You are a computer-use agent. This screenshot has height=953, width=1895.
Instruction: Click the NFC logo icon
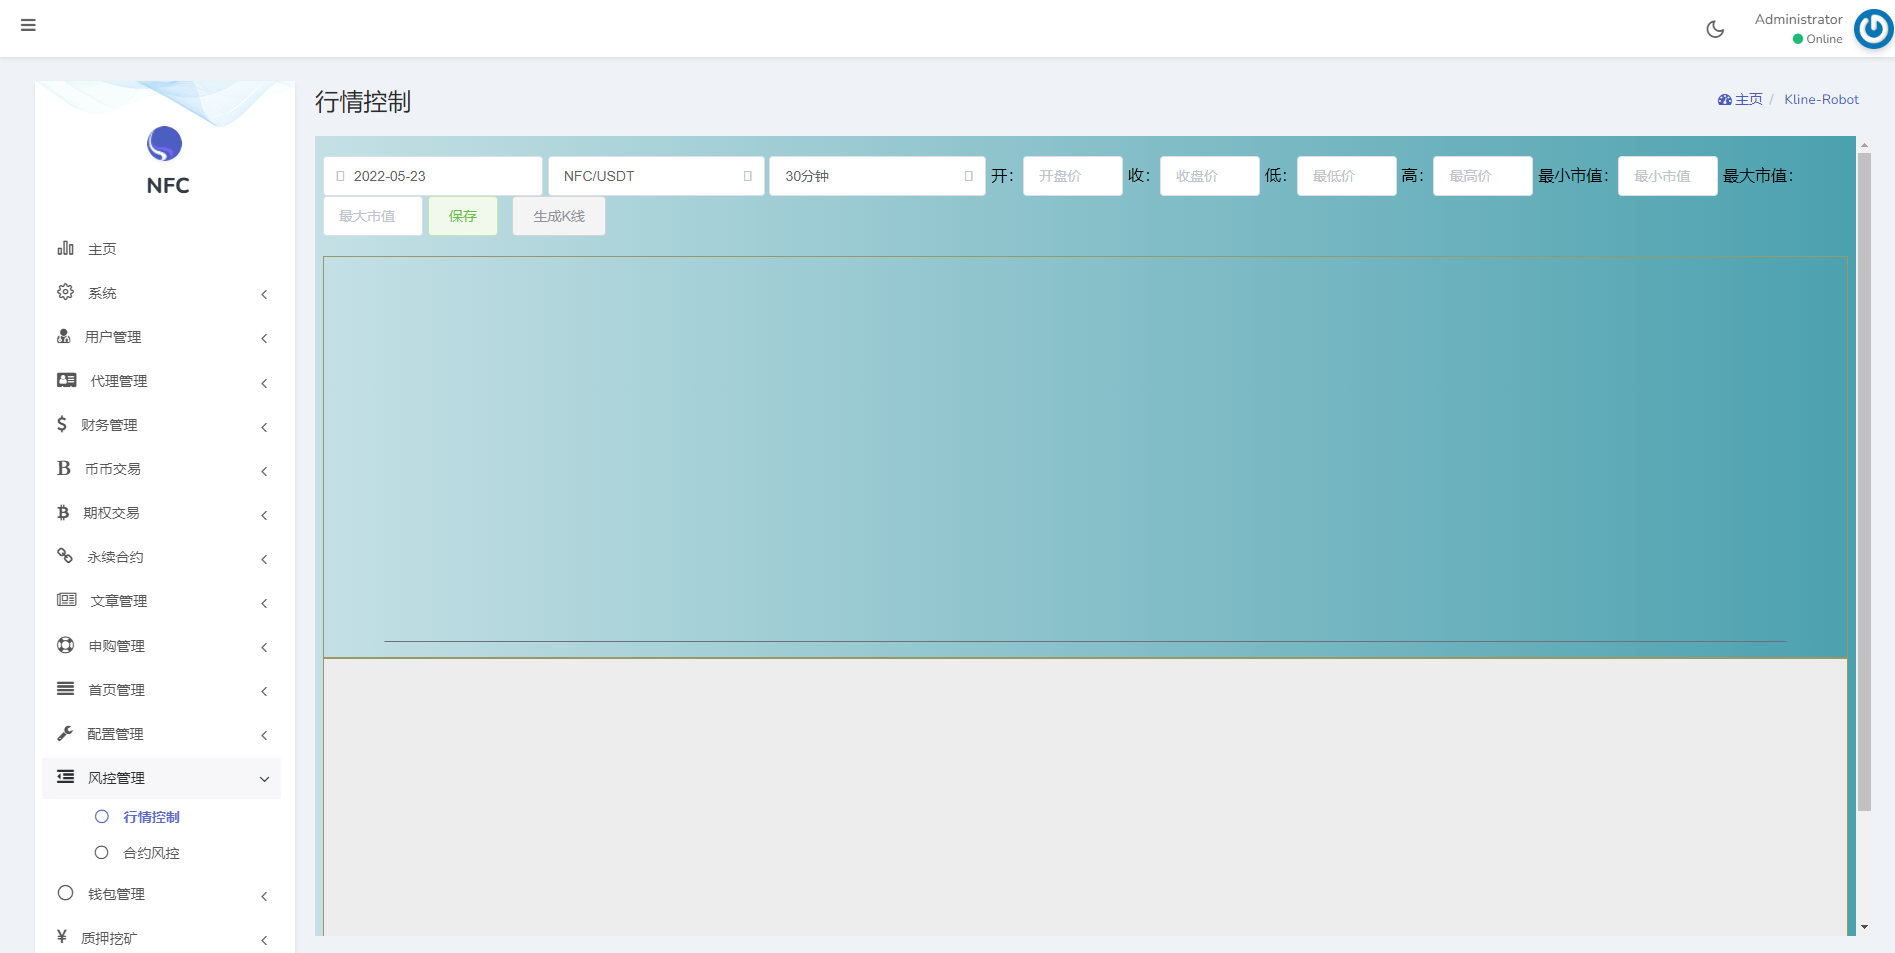(165, 144)
